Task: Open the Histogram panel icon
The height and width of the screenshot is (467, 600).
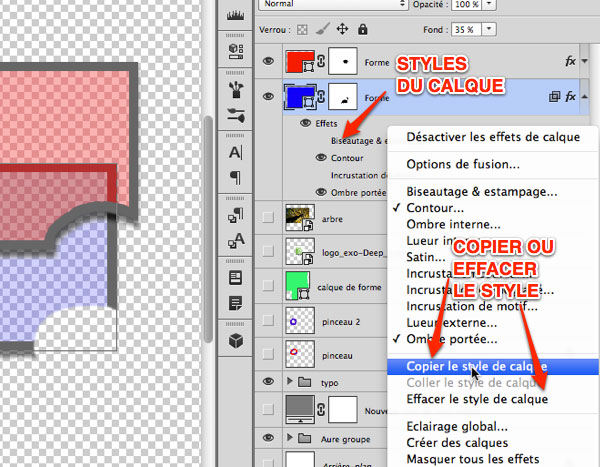Action: point(235,15)
